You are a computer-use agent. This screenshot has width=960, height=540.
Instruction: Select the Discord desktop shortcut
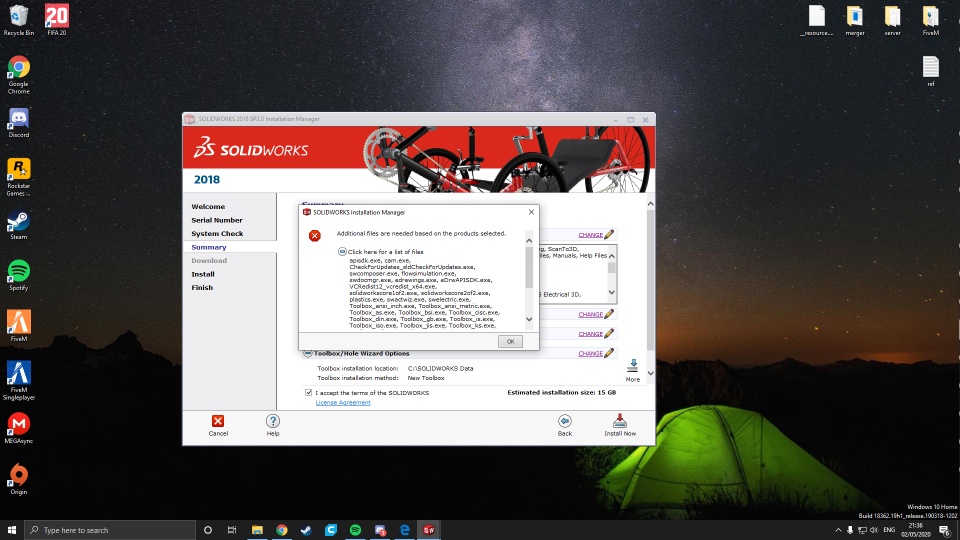(18, 122)
